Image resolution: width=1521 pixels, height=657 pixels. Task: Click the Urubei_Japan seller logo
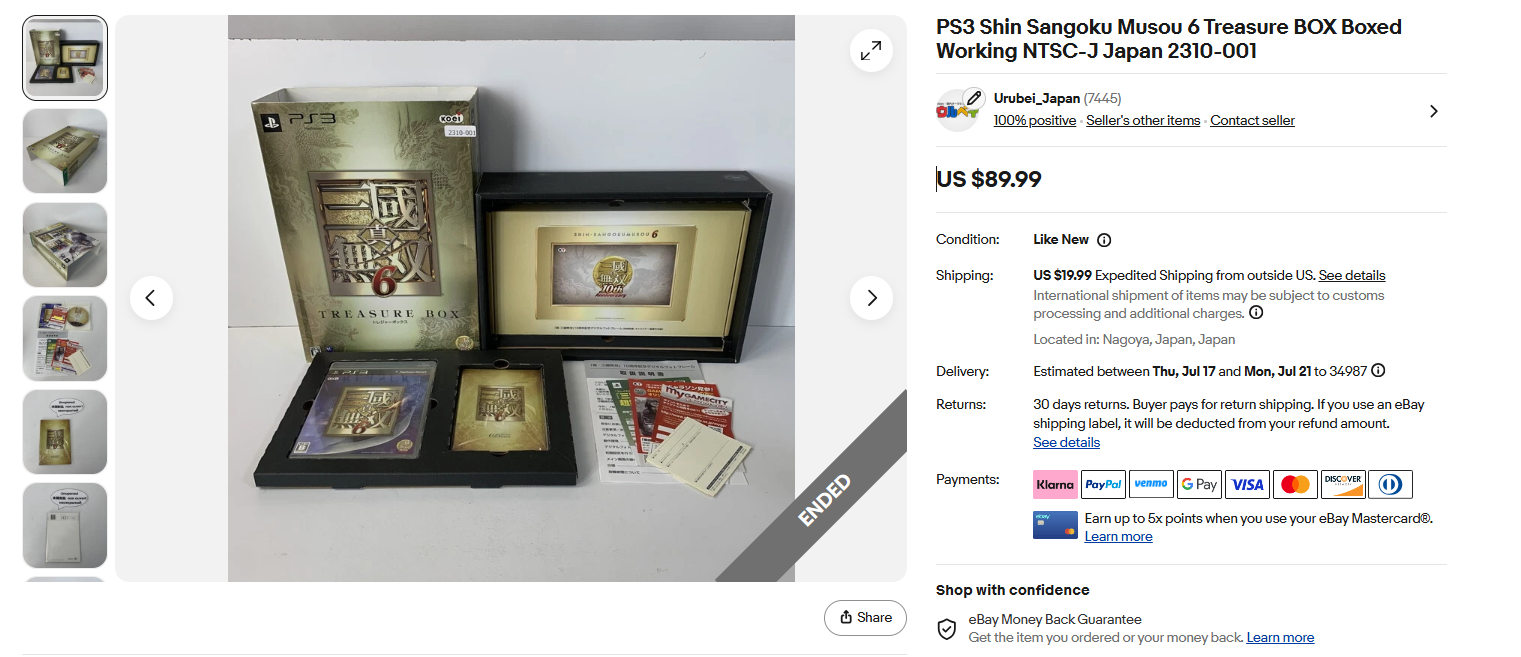click(x=958, y=110)
